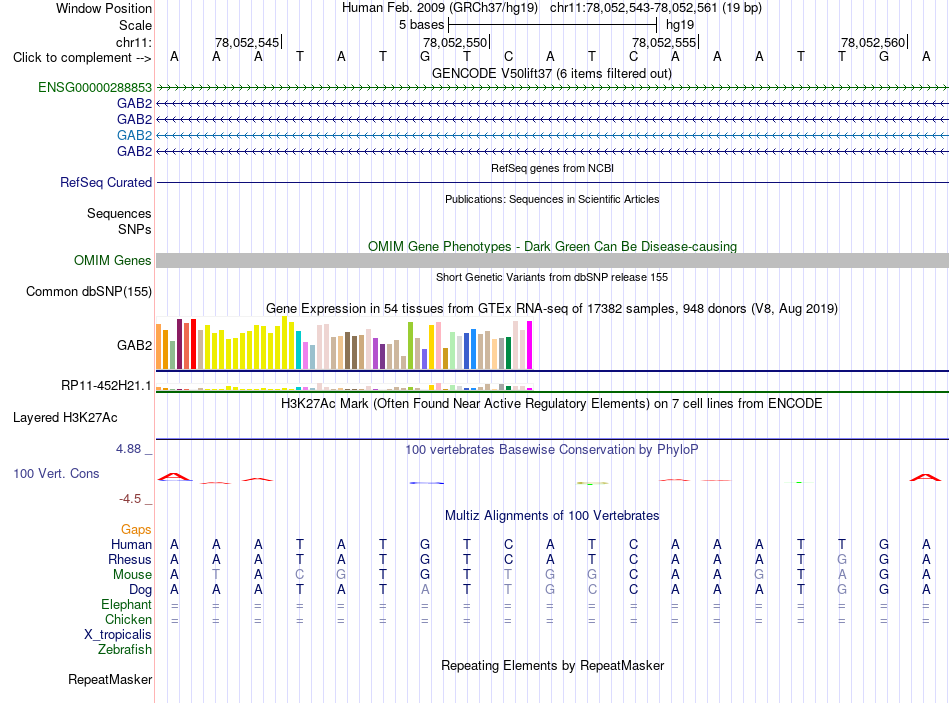Click the OMIM Genes track label

112,261
